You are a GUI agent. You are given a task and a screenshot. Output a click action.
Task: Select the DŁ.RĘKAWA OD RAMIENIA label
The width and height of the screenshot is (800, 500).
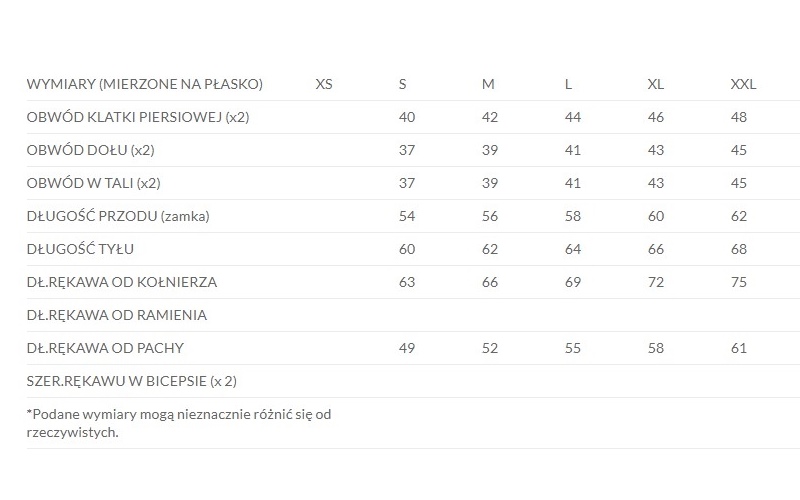tap(117, 315)
